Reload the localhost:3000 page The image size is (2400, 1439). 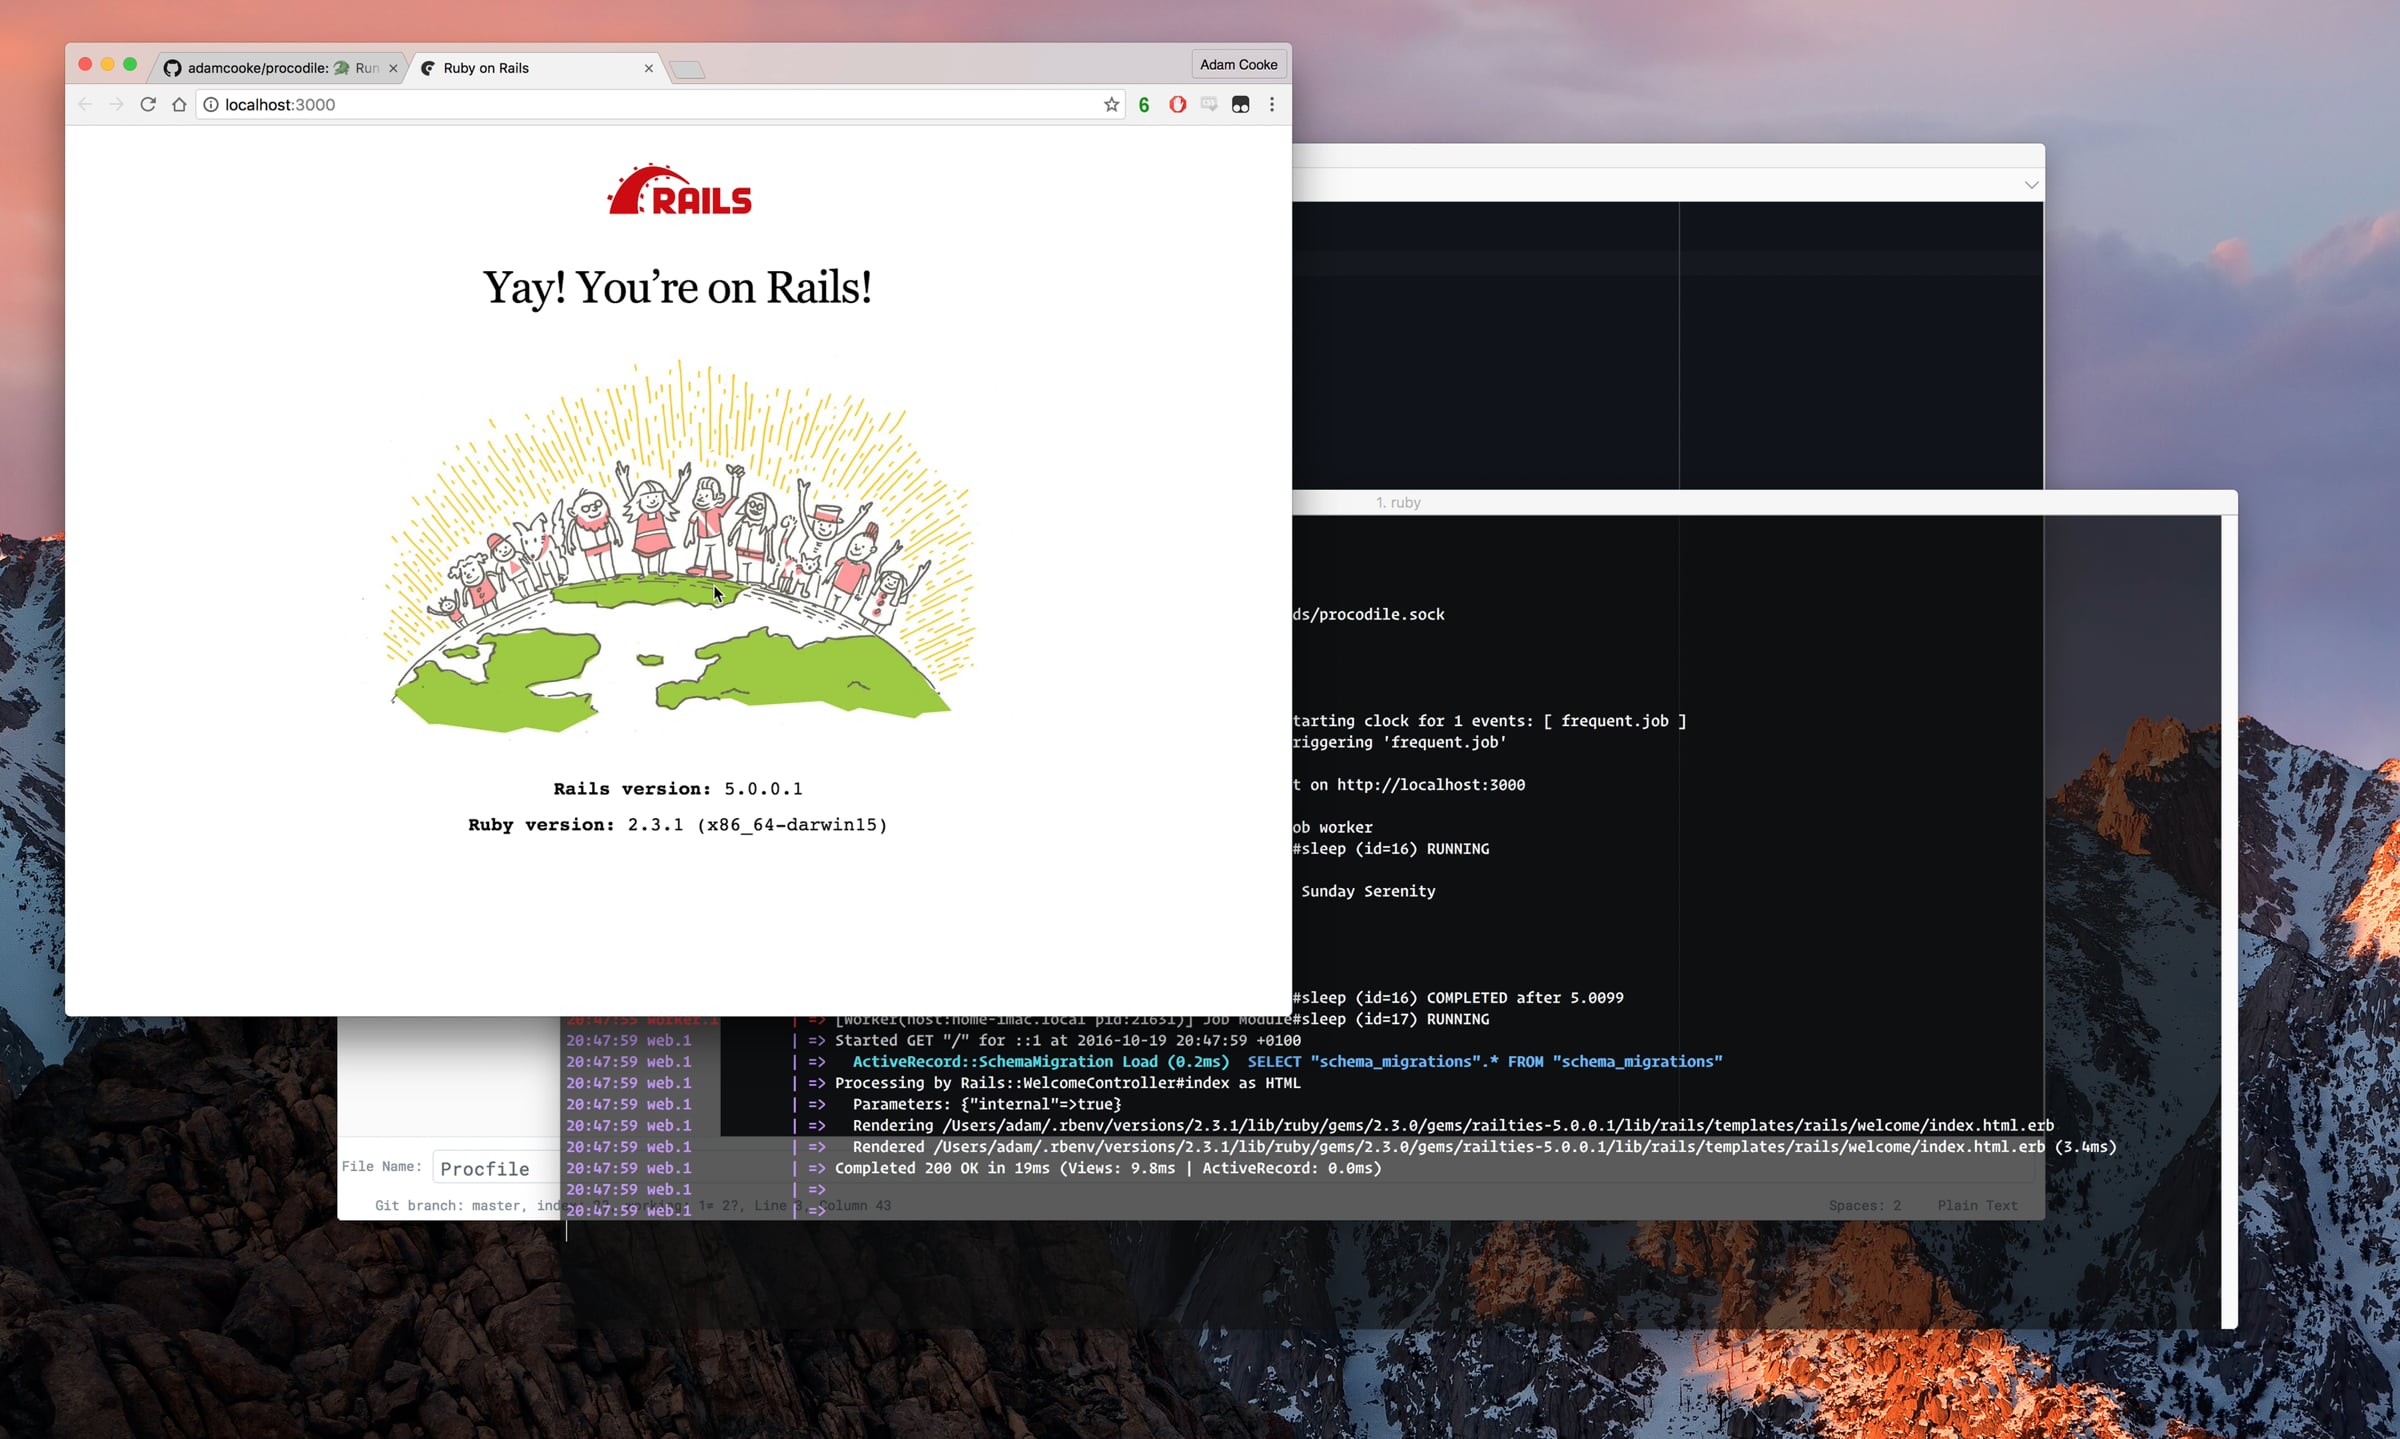pos(148,104)
